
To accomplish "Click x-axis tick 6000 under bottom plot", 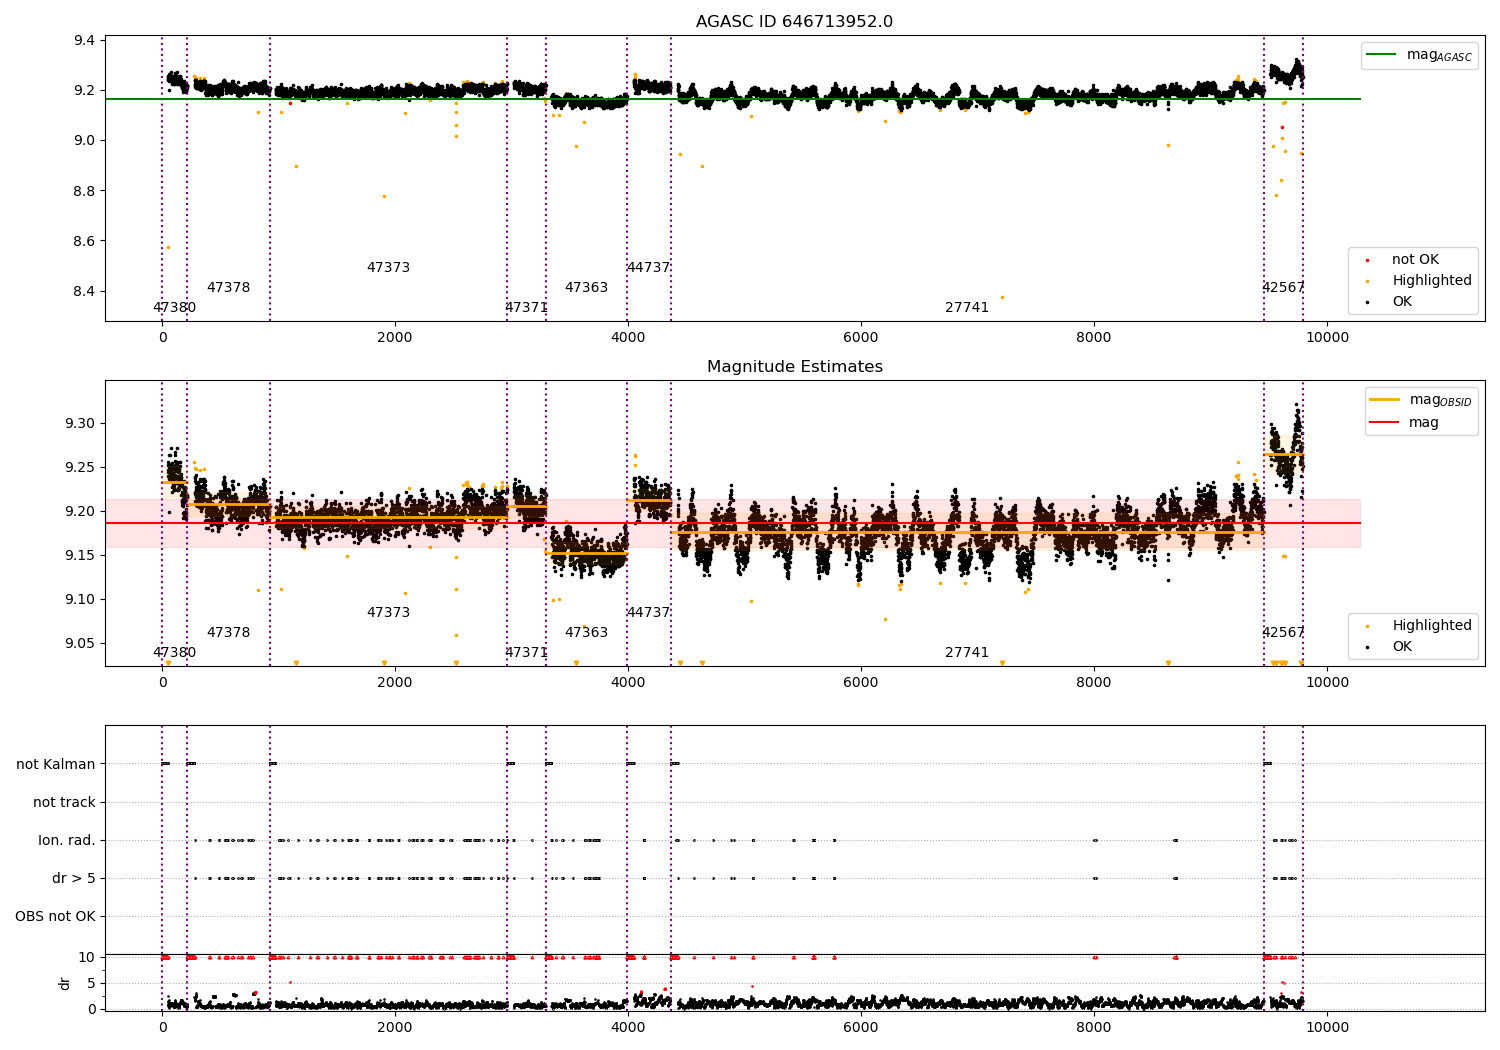I will [861, 1027].
